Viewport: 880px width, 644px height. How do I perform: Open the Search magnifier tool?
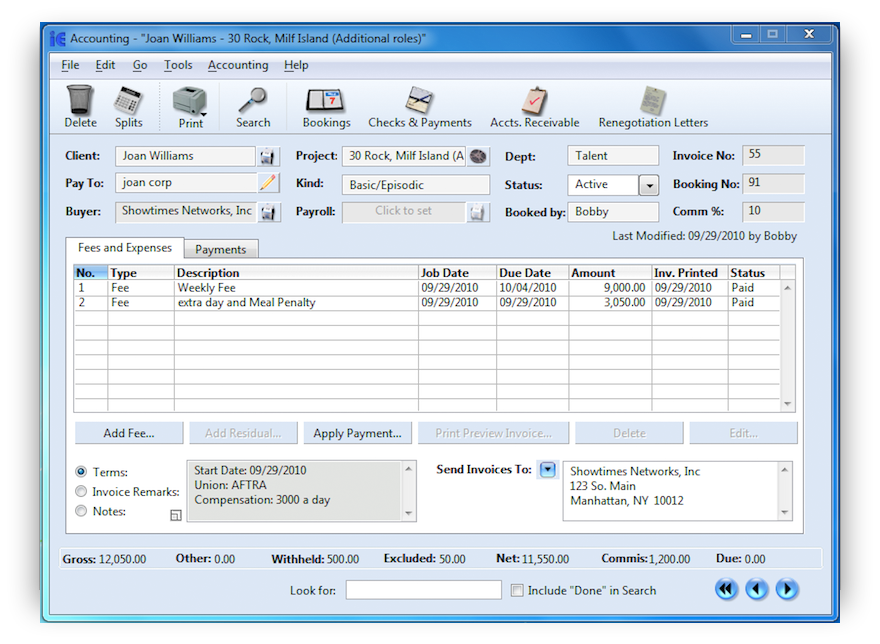pyautogui.click(x=253, y=101)
